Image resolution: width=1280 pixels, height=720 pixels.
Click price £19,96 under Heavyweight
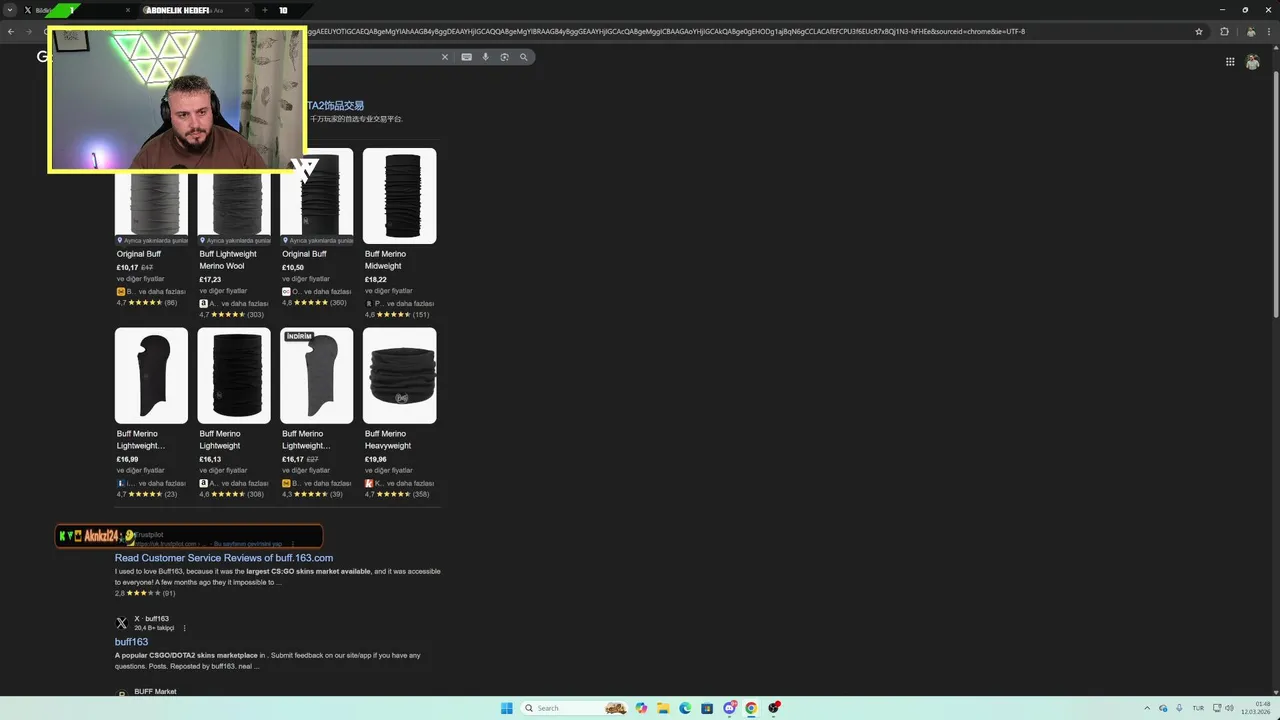[375, 460]
